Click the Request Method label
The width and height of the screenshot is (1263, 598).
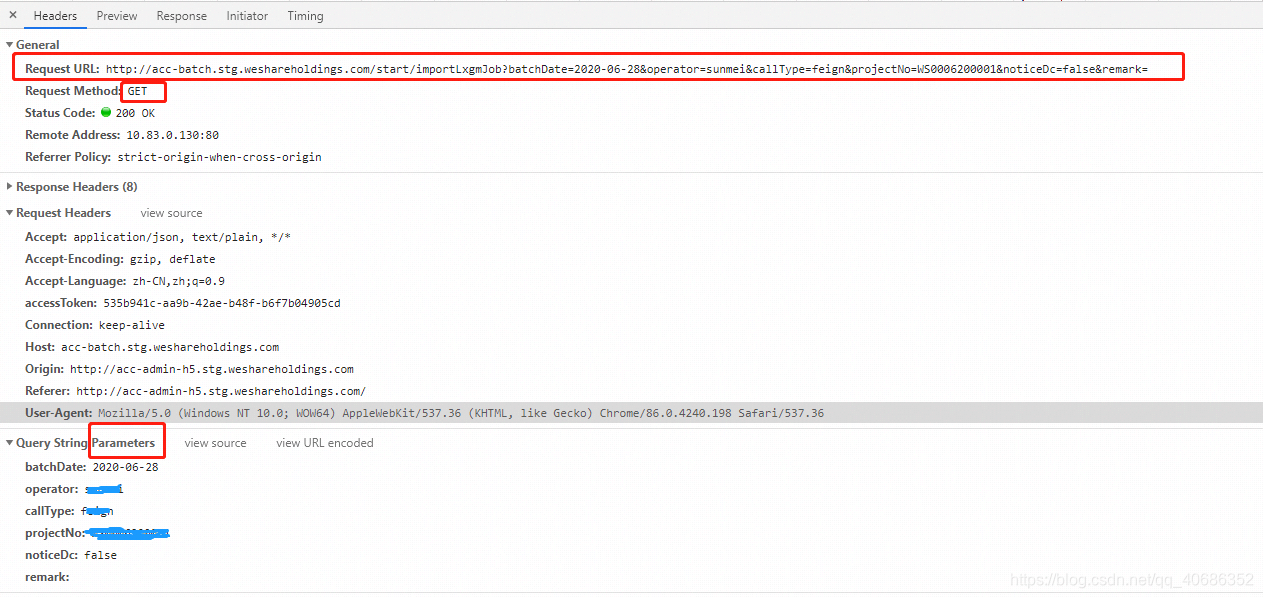pos(73,91)
